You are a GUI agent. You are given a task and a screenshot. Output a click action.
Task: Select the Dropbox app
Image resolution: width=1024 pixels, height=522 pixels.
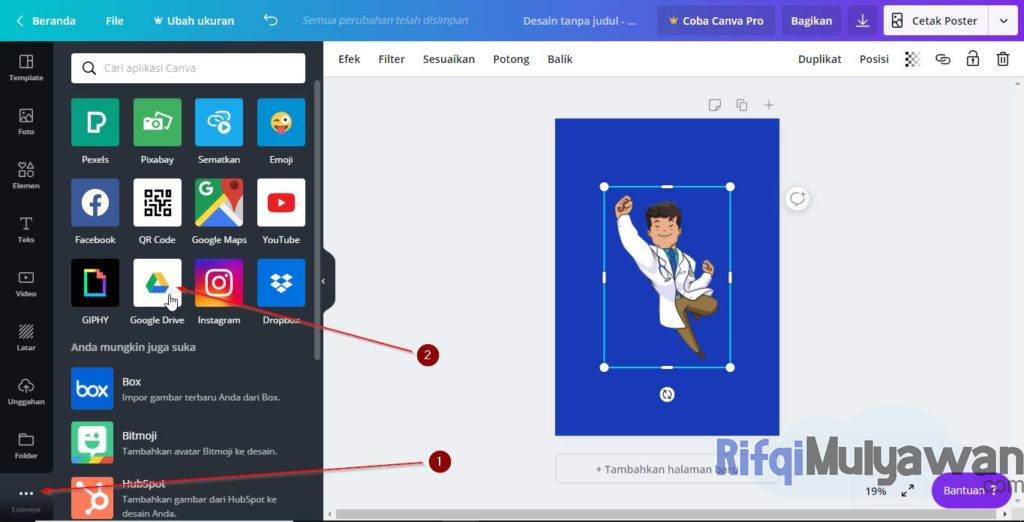coord(281,283)
